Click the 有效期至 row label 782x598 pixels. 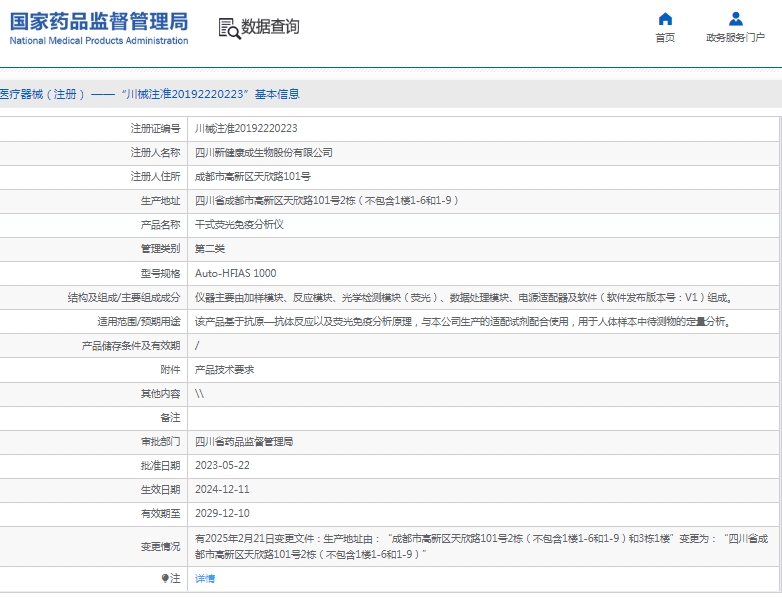pyautogui.click(x=160, y=513)
